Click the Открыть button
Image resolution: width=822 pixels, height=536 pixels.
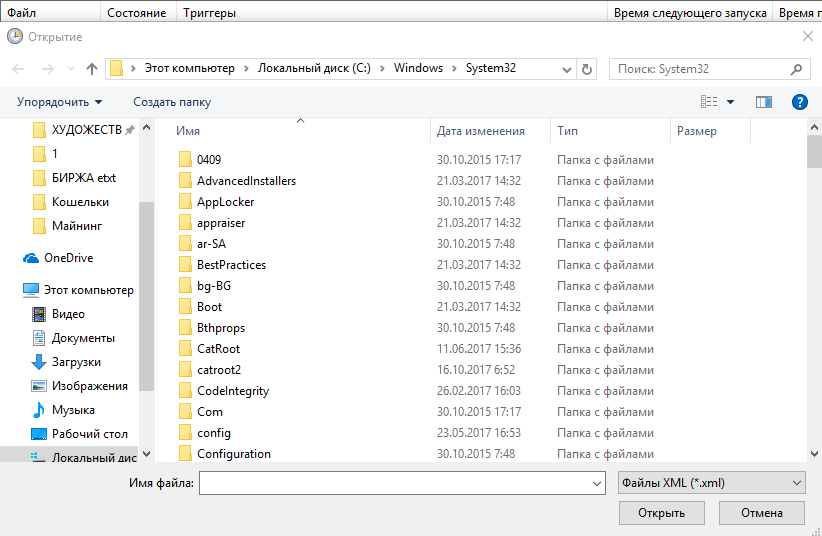[662, 512]
